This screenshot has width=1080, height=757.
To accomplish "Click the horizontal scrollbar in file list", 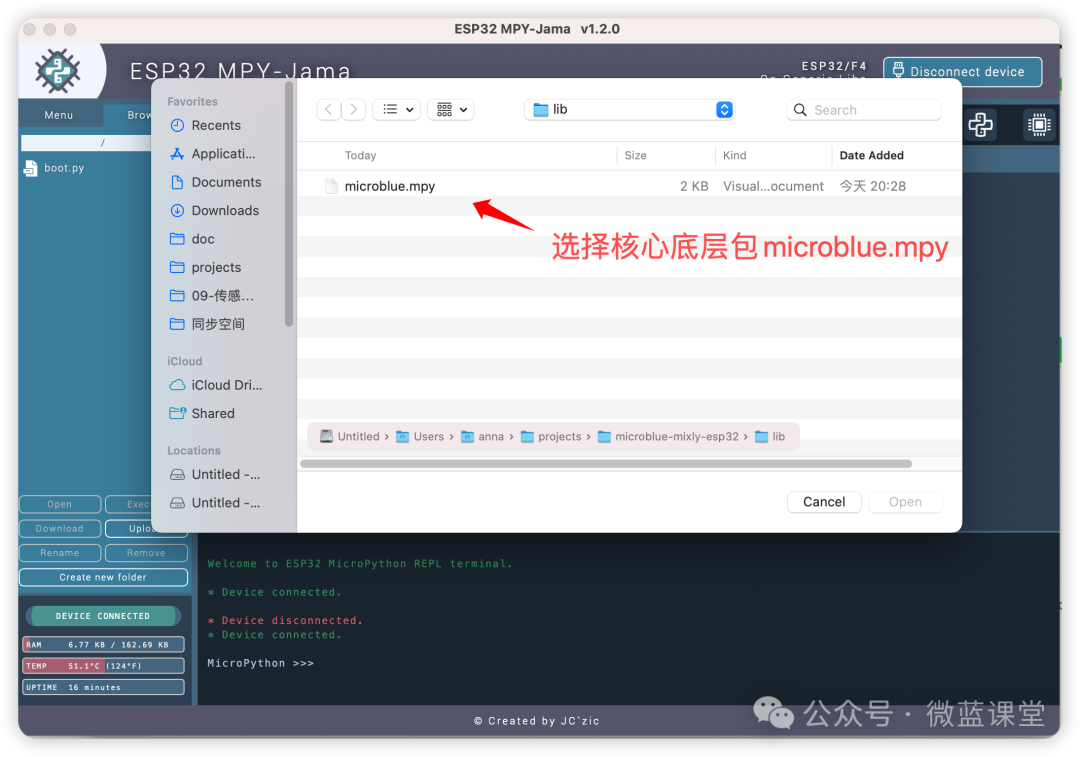I will 606,464.
